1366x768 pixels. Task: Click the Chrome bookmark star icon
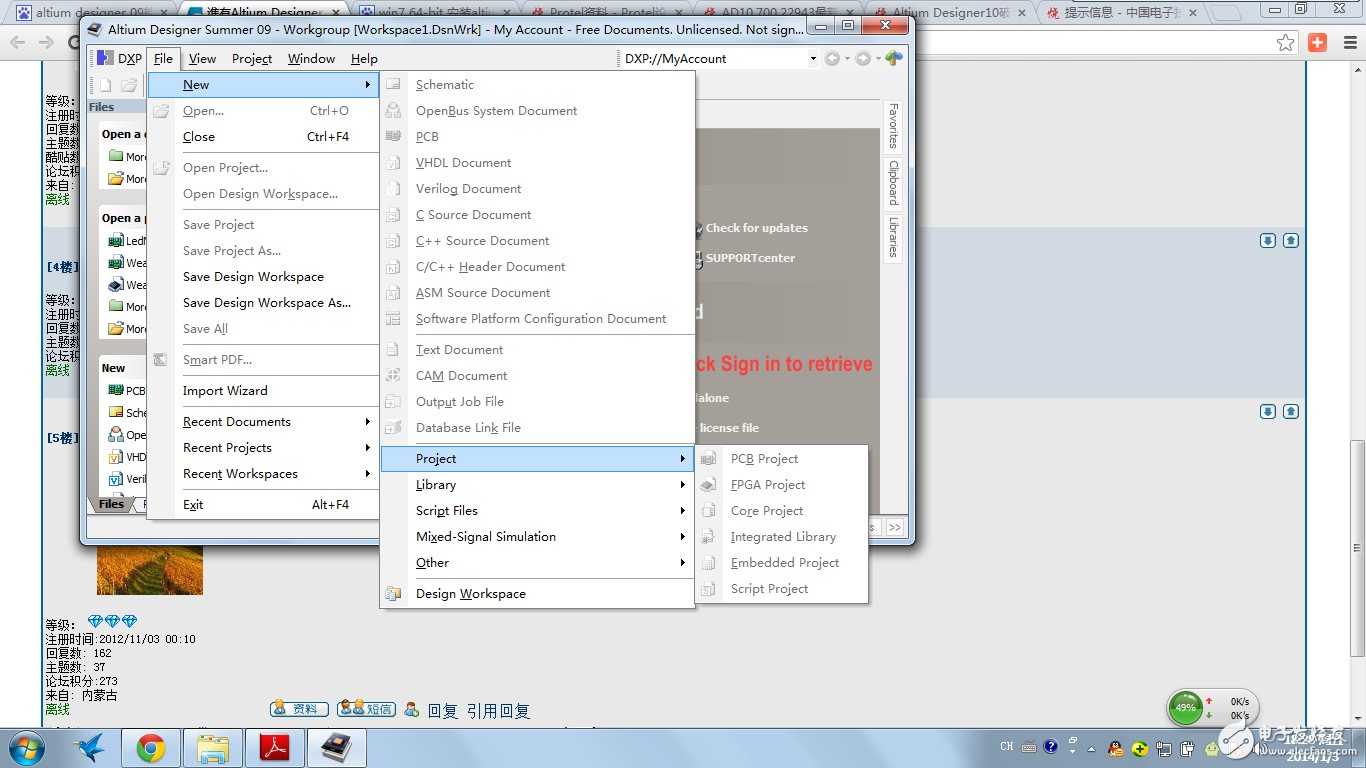[1285, 42]
